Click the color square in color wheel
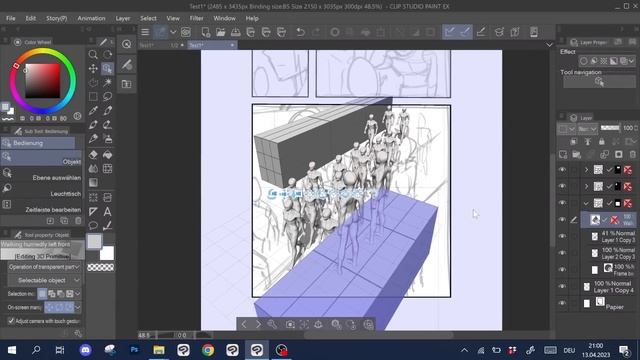 pyautogui.click(x=42, y=81)
